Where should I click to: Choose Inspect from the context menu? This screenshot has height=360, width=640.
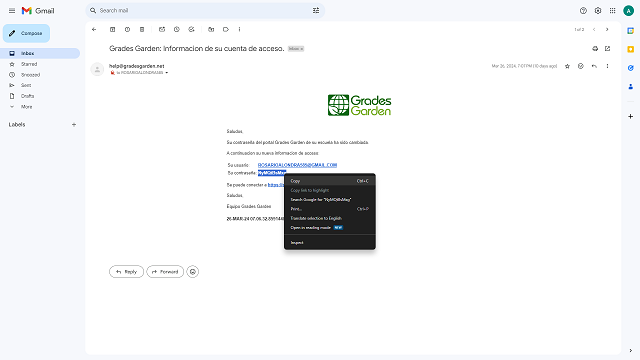point(330,243)
